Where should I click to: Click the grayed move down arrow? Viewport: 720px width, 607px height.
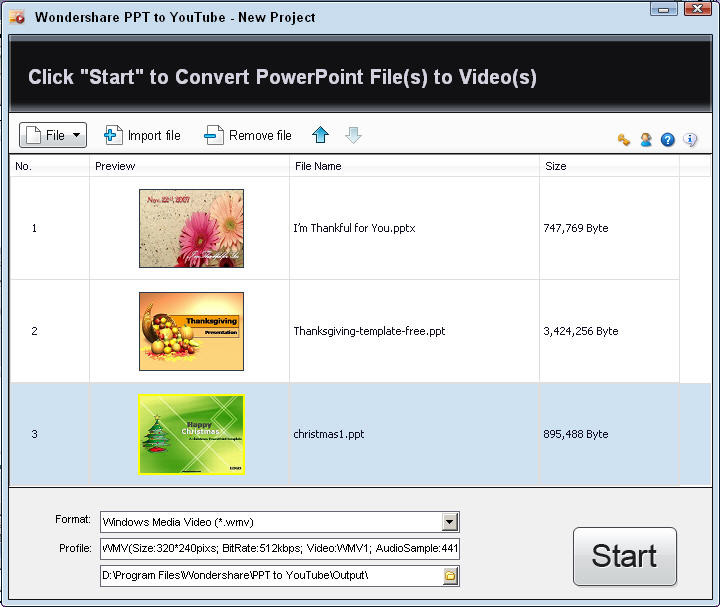coord(353,135)
